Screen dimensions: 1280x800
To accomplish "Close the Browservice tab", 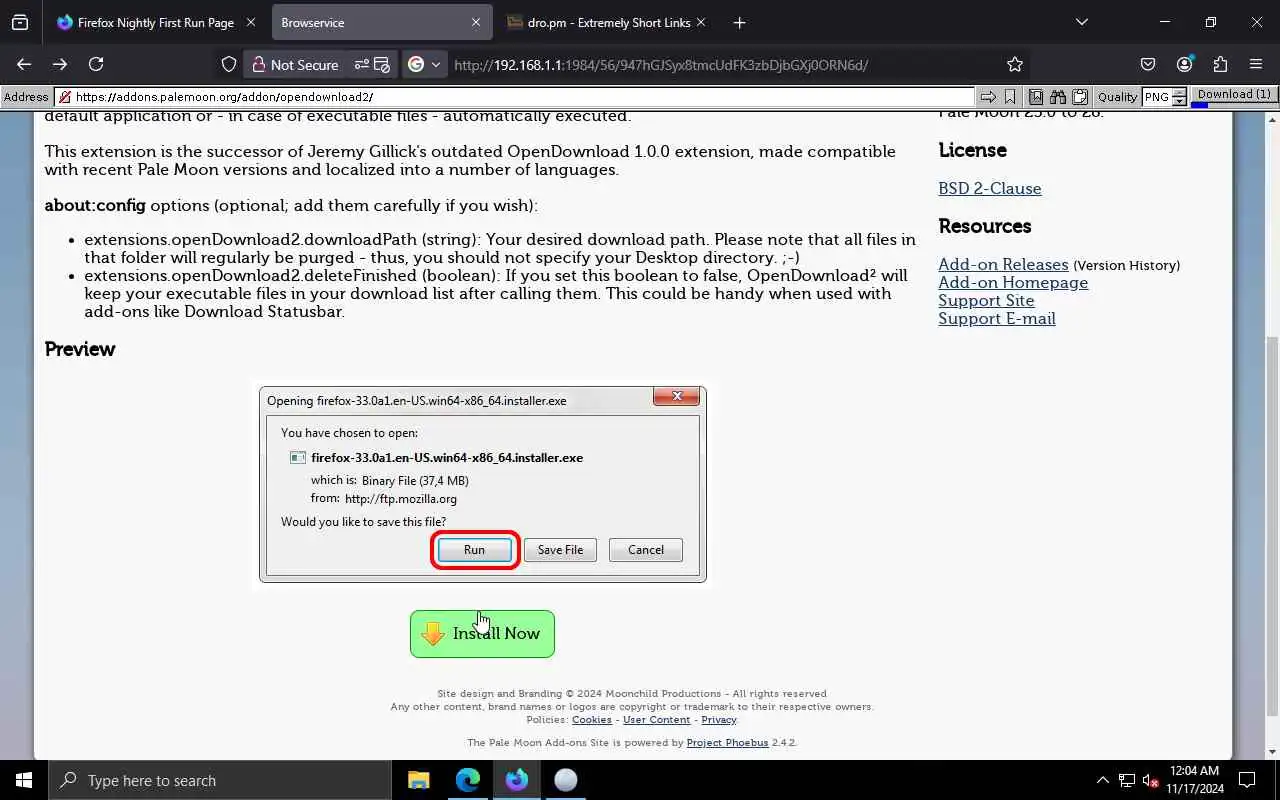I will coord(476,22).
